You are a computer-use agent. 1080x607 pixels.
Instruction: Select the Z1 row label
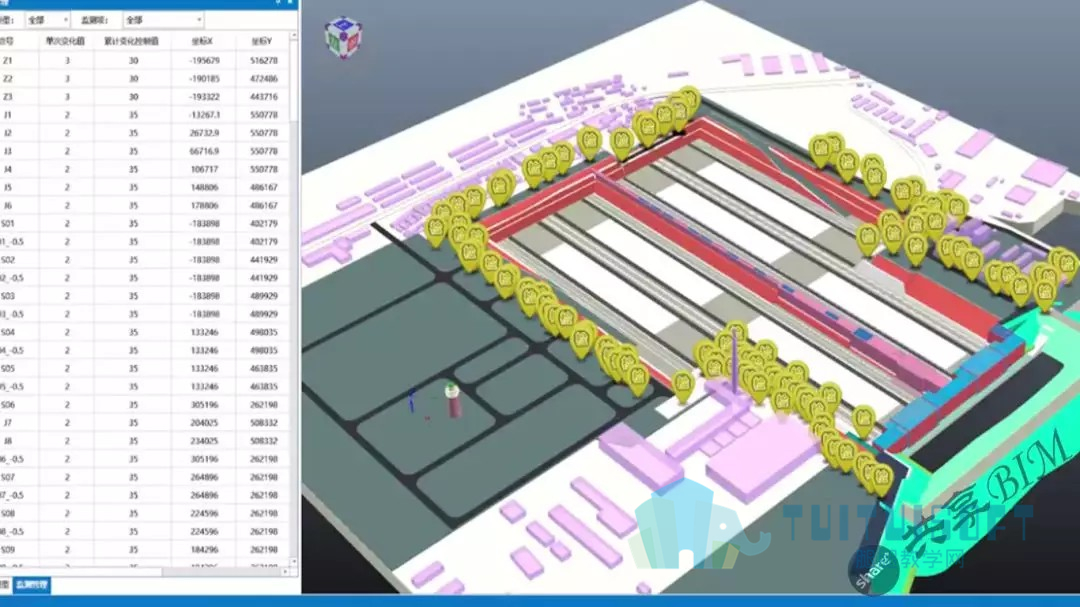(x=8, y=61)
